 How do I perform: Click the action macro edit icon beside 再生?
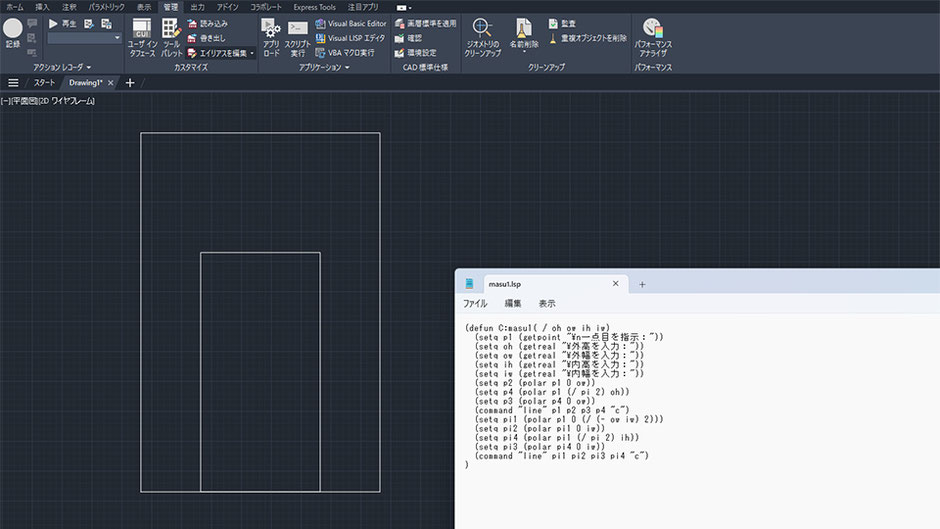coord(89,23)
